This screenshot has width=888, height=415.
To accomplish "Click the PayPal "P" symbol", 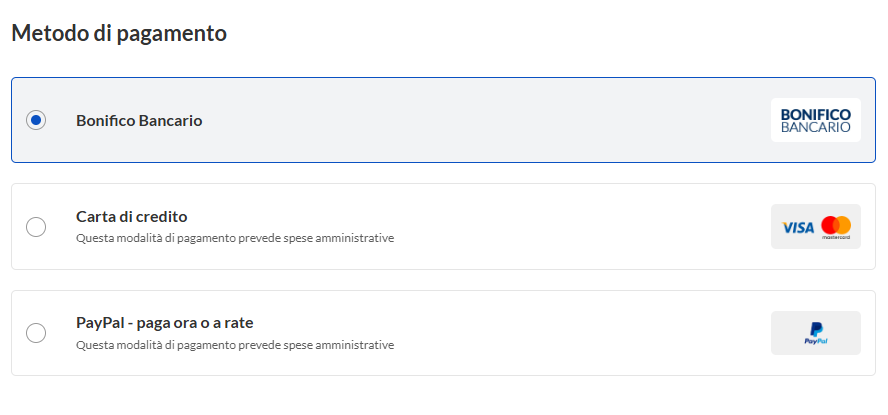I will (815, 328).
